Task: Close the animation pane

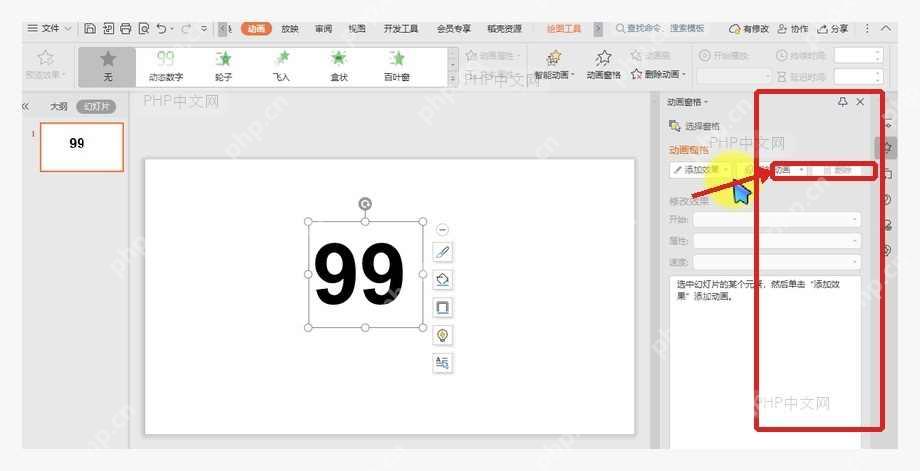Action: click(860, 102)
